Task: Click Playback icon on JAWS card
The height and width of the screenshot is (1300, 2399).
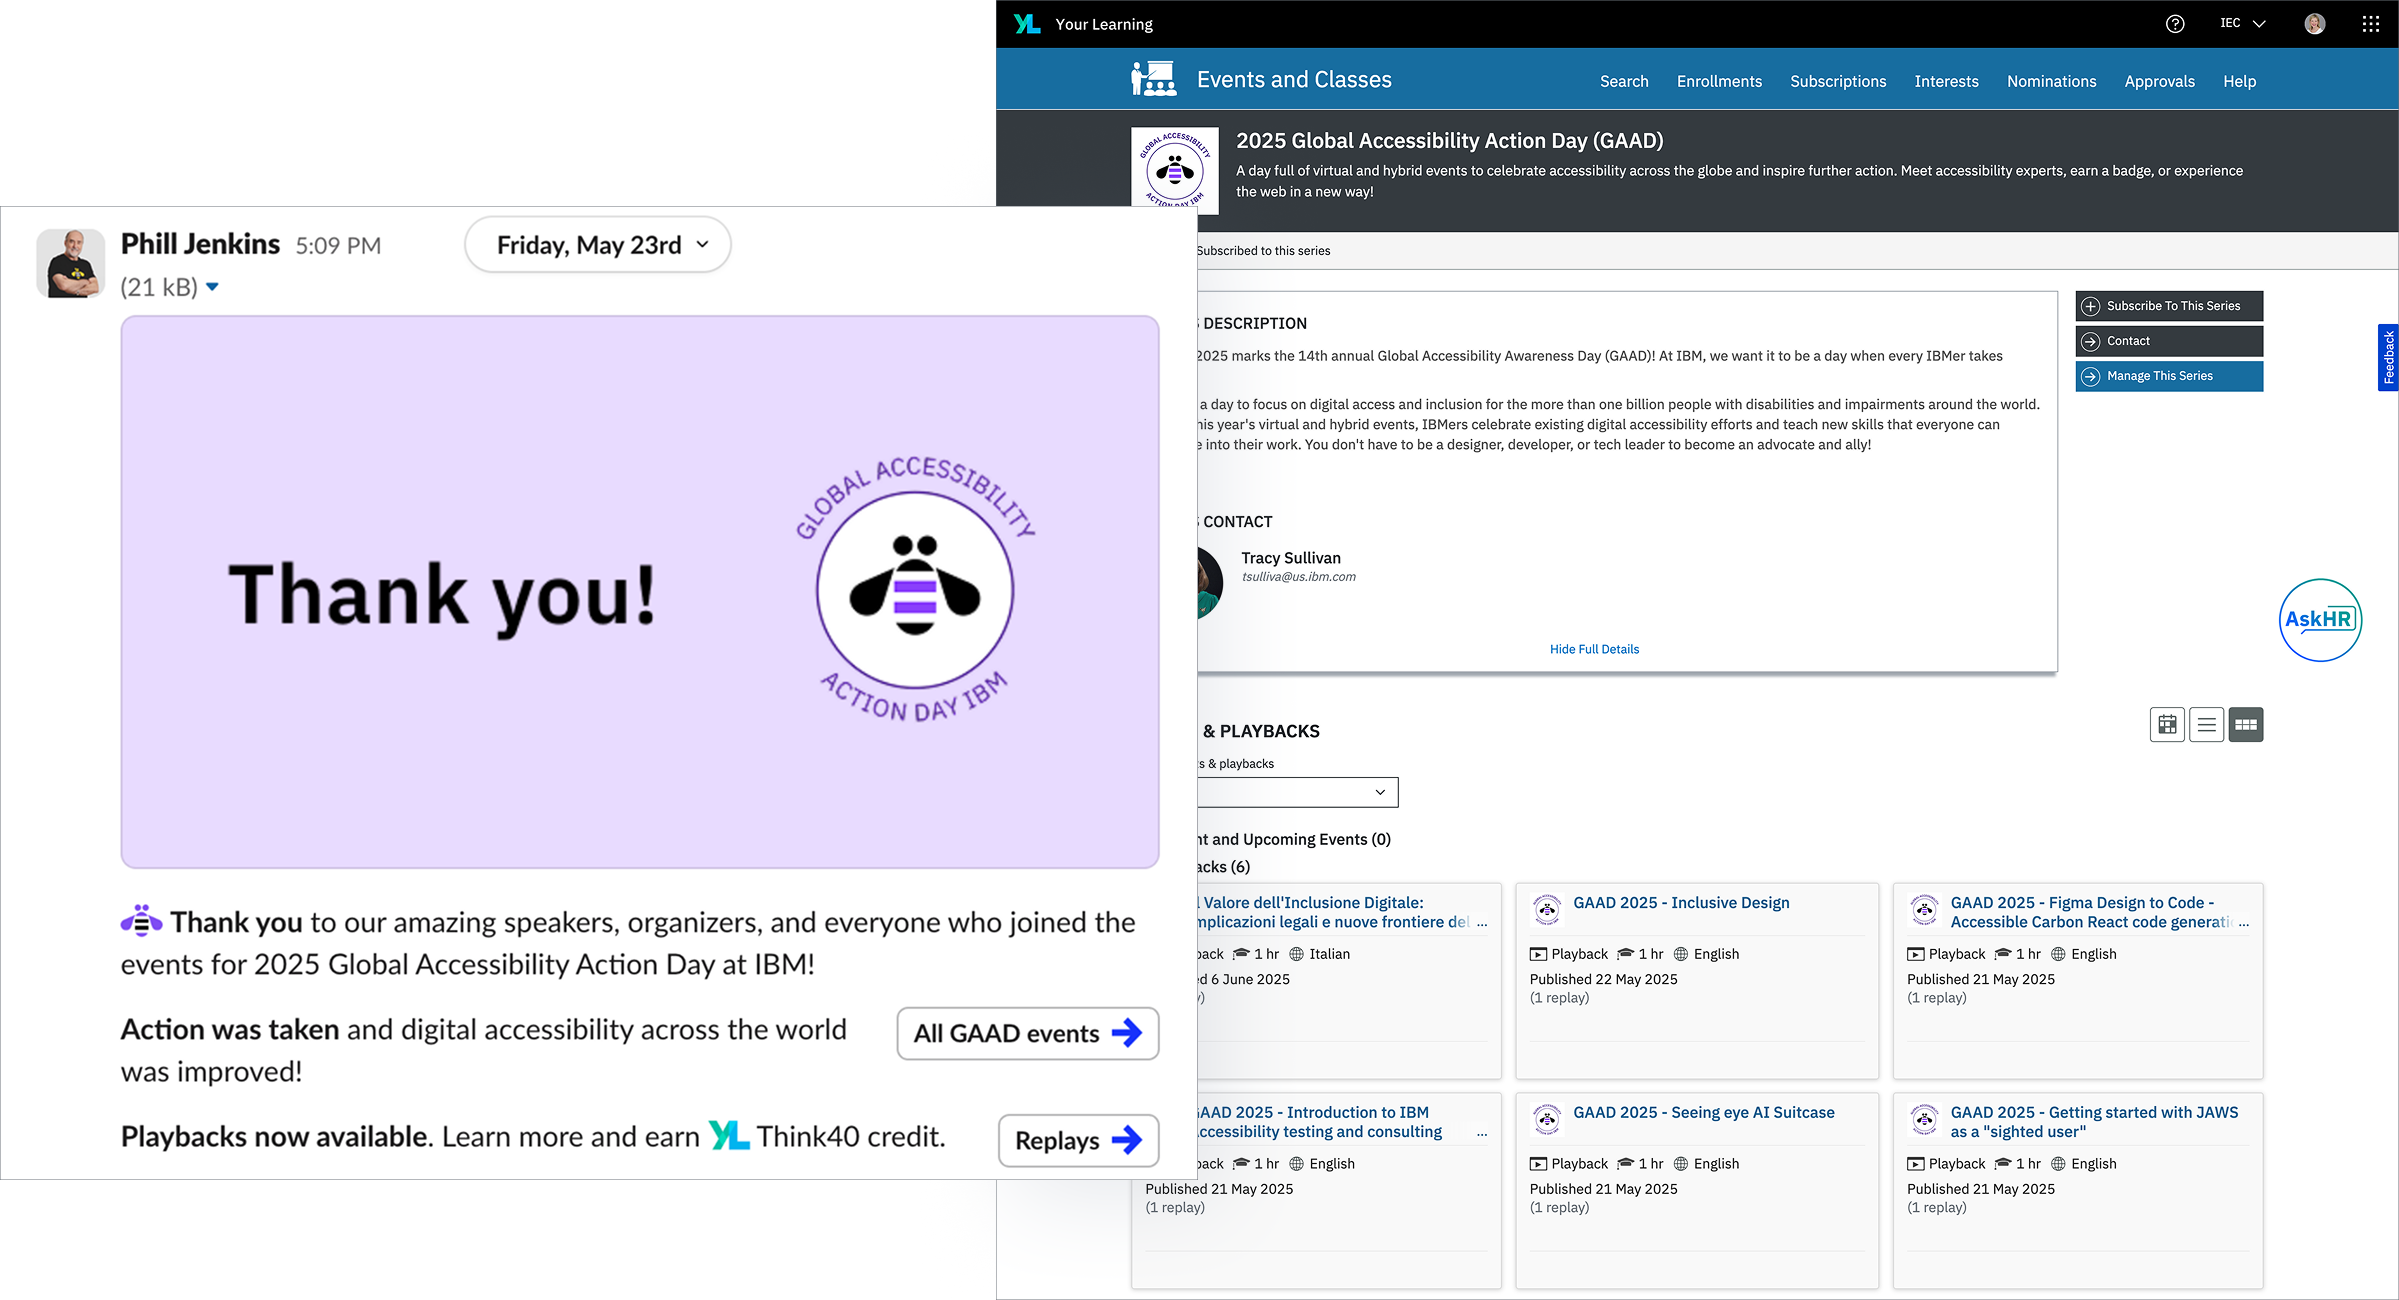Action: pos(1915,1164)
